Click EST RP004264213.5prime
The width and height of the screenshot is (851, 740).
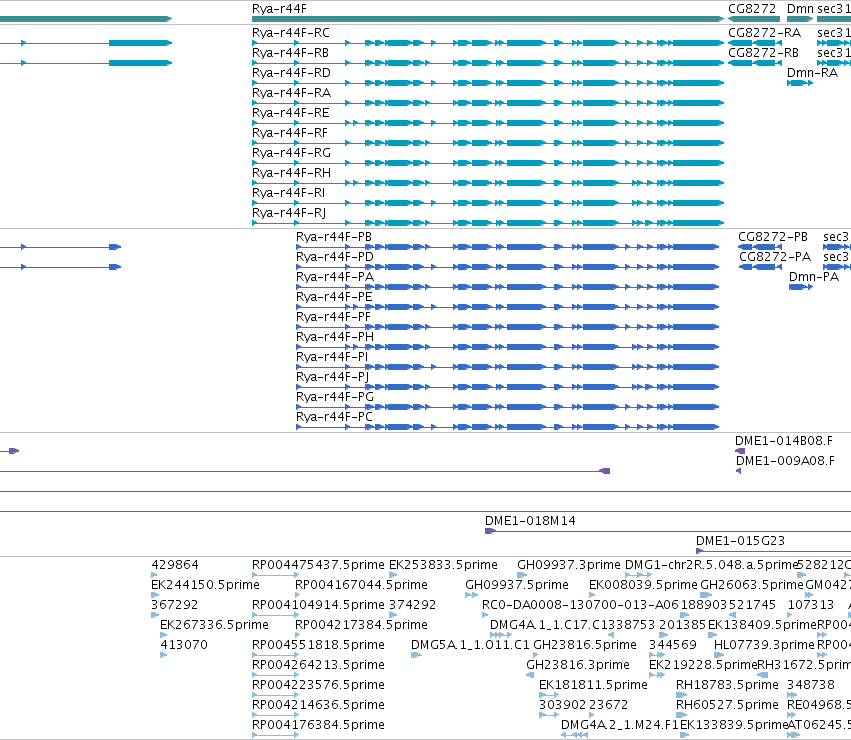318,666
